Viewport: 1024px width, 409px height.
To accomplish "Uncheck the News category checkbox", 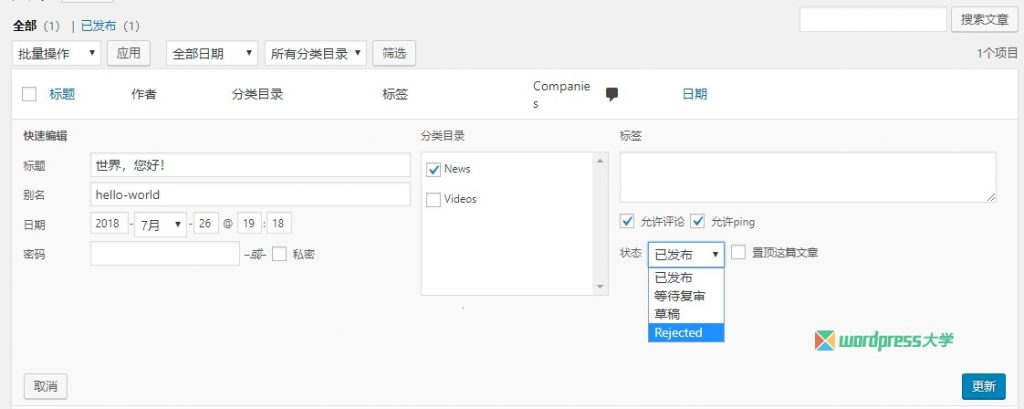I will coord(433,170).
